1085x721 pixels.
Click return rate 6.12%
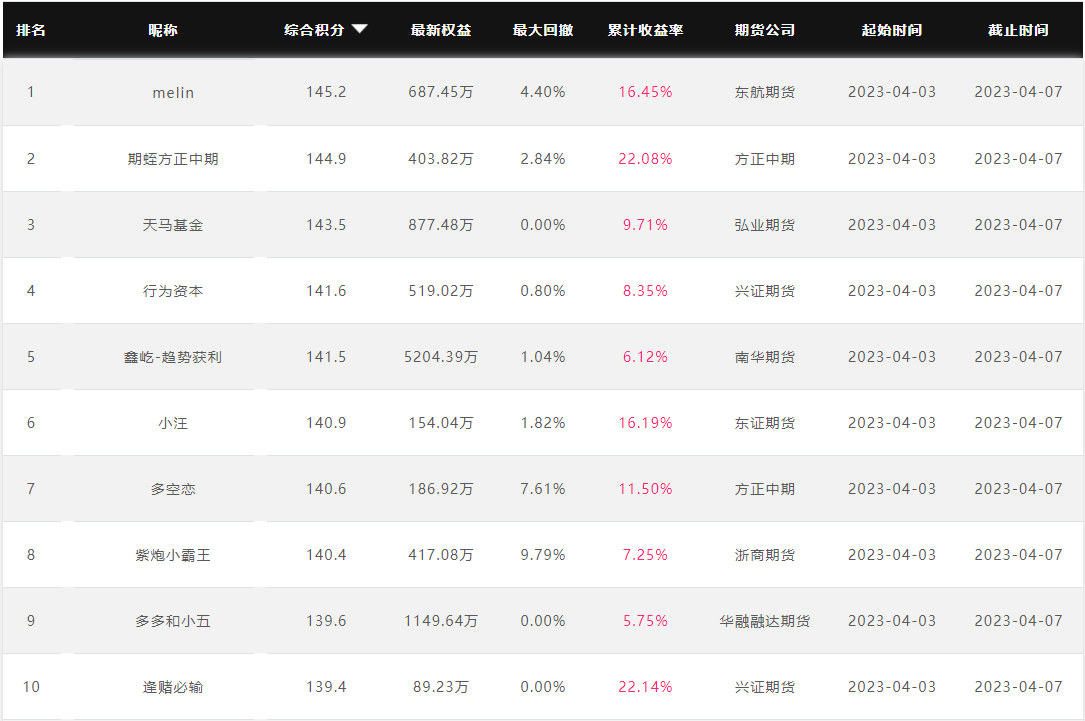click(645, 357)
